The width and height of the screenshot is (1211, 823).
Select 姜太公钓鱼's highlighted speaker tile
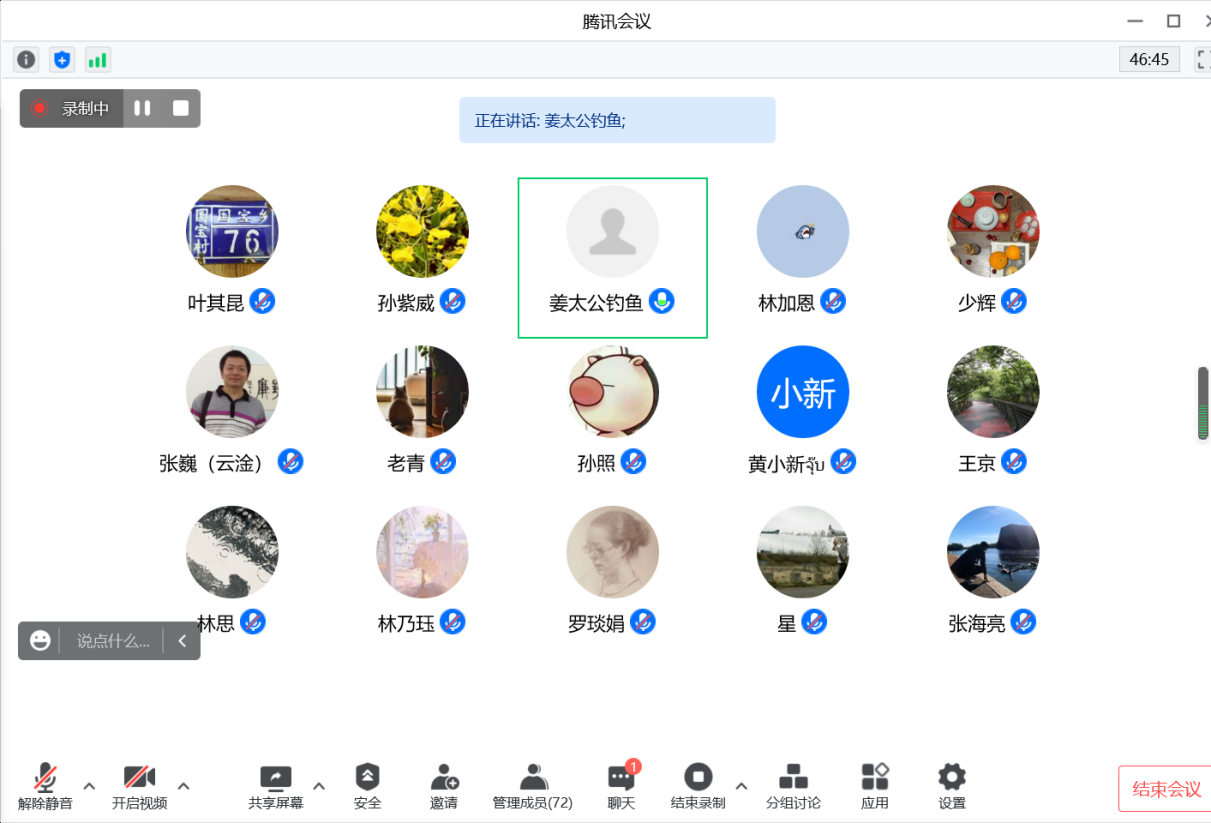pos(613,258)
